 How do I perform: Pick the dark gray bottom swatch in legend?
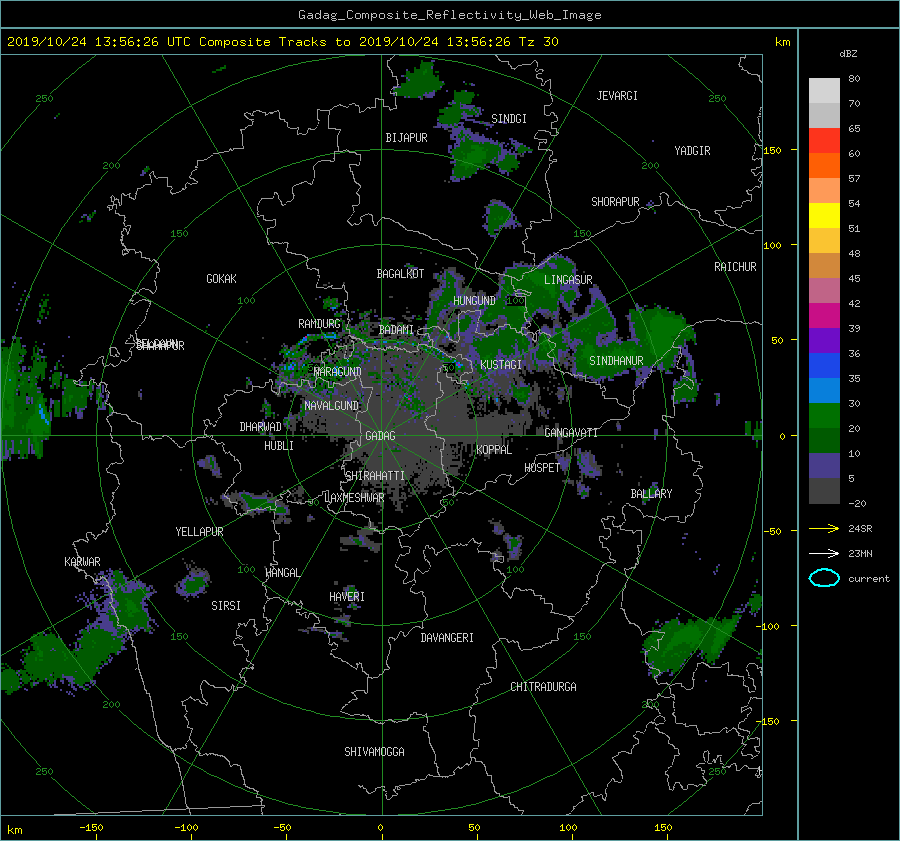(824, 490)
